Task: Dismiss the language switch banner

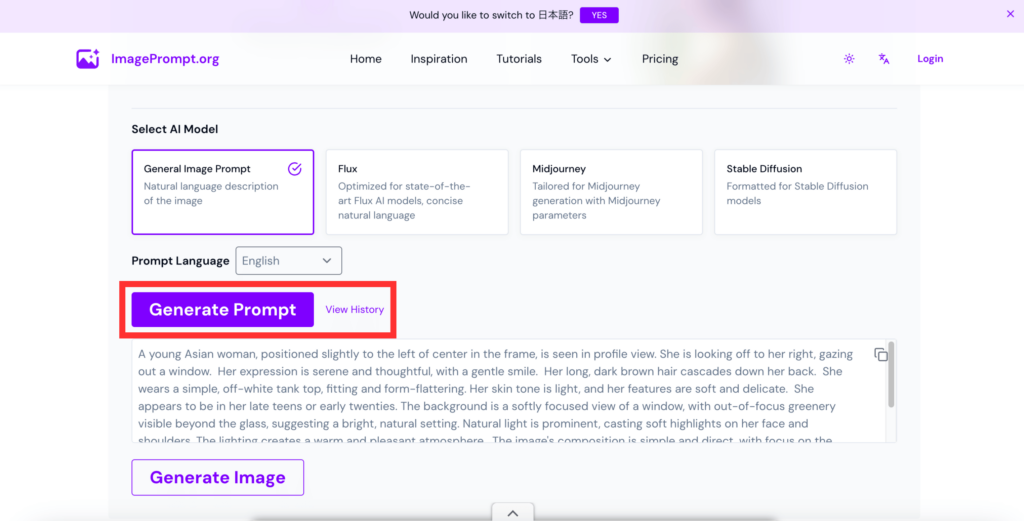Action: [1010, 14]
